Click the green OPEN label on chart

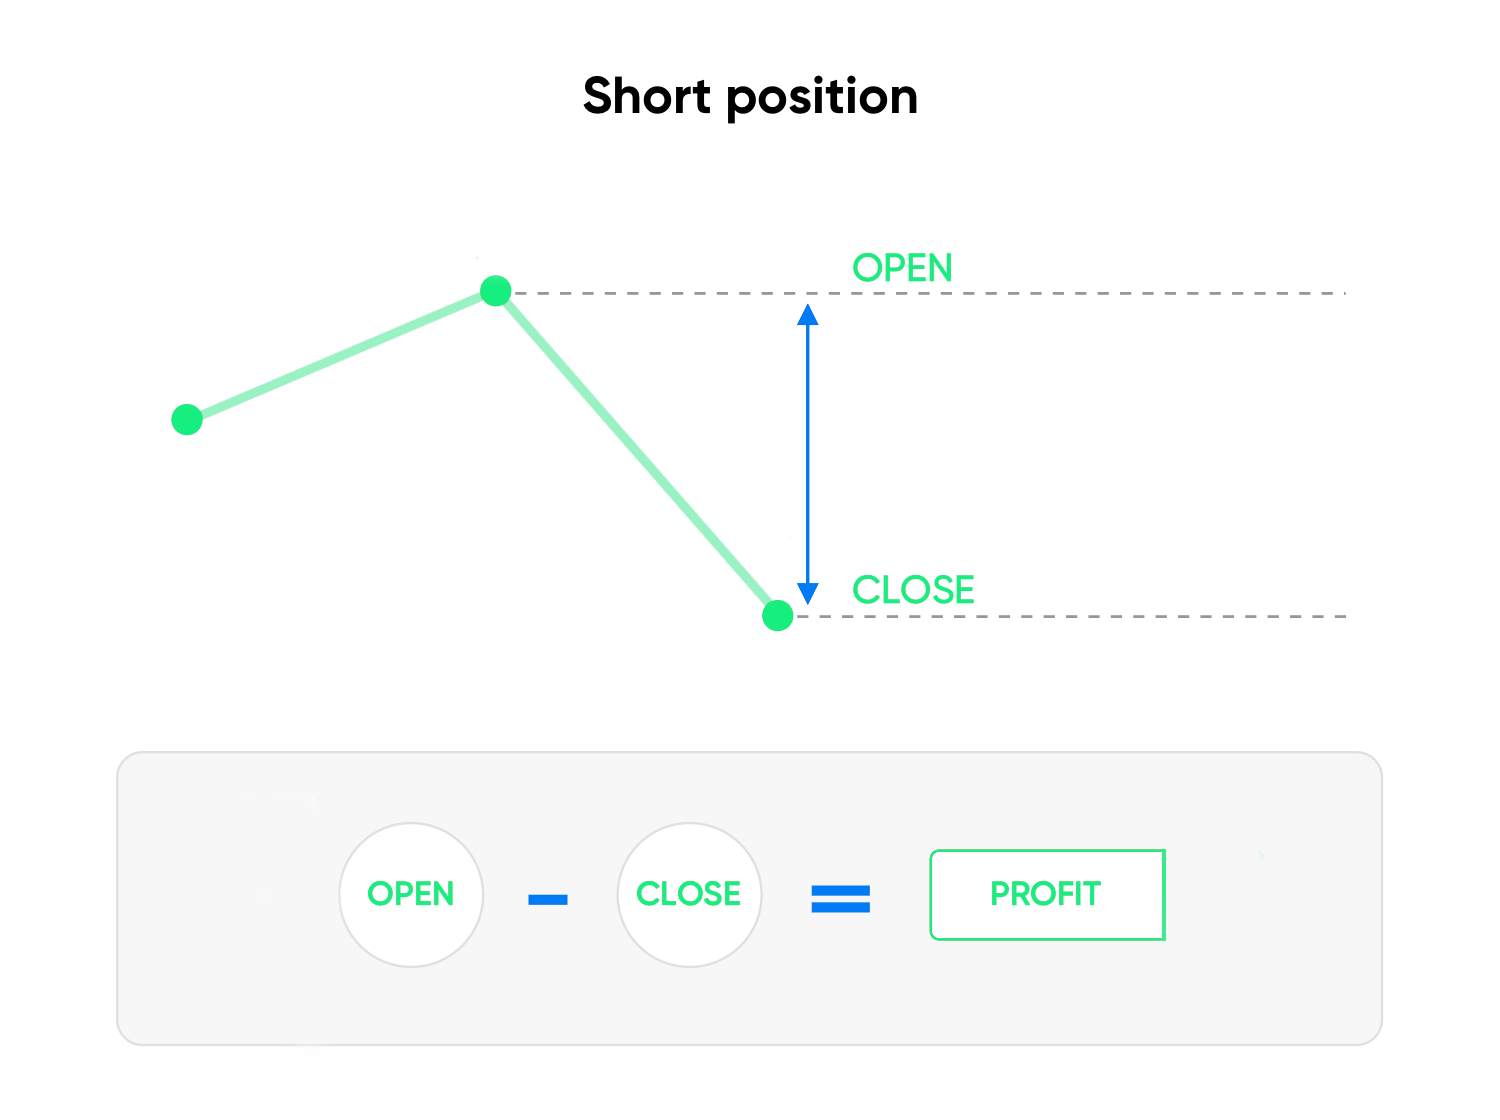pos(902,268)
